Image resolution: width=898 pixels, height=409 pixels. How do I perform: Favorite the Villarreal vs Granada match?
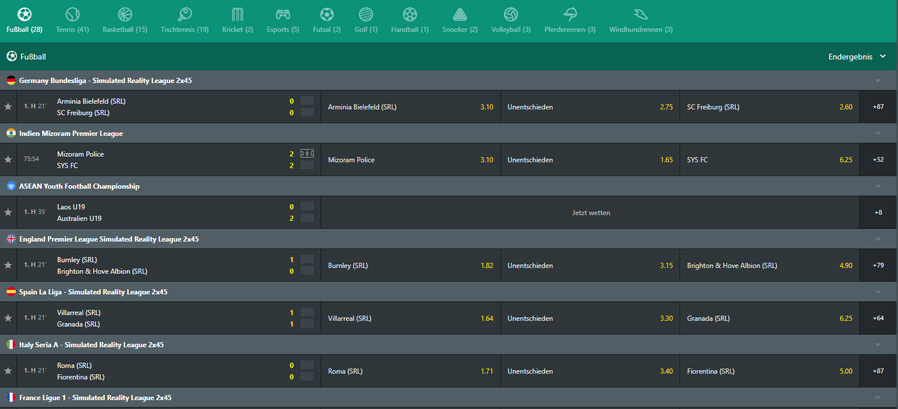click(x=8, y=318)
